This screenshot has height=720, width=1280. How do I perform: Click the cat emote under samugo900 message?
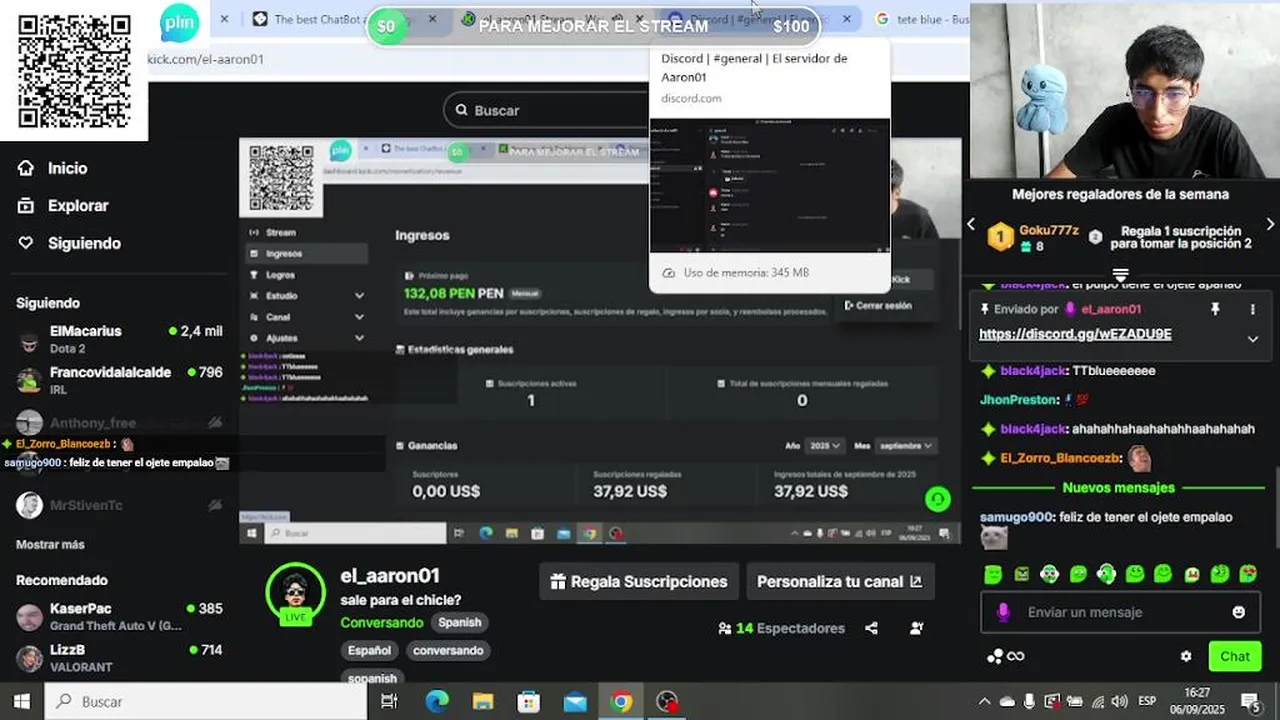point(993,538)
